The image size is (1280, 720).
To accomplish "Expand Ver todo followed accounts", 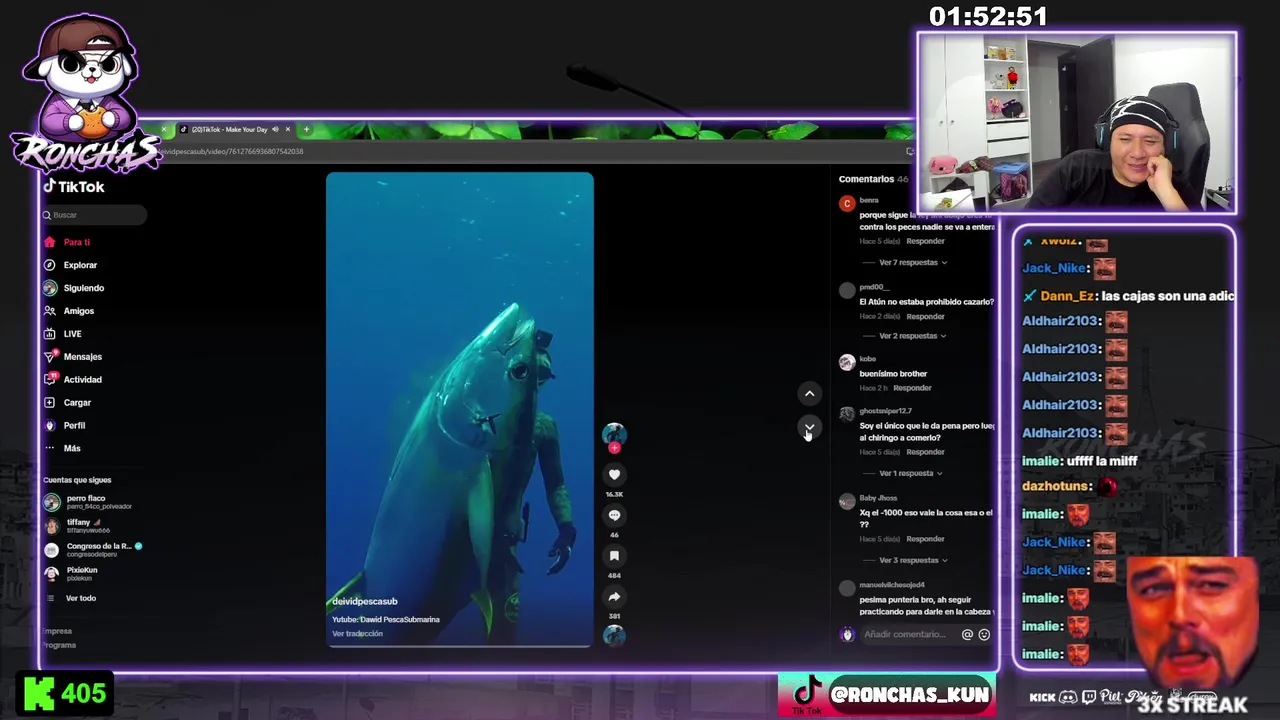I will pyautogui.click(x=81, y=598).
